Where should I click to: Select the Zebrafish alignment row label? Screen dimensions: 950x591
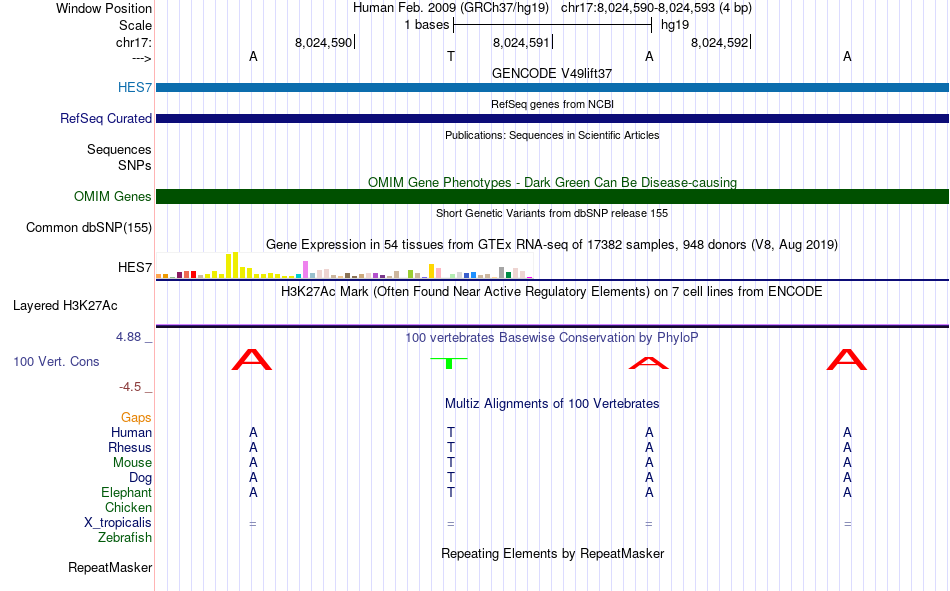point(125,538)
